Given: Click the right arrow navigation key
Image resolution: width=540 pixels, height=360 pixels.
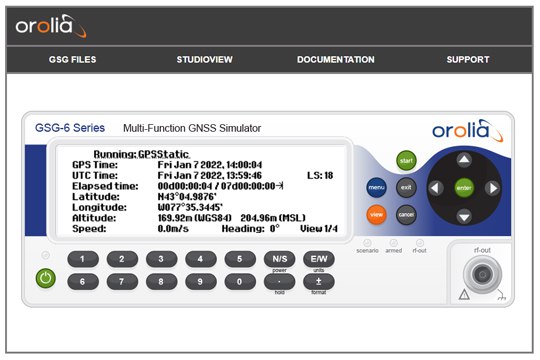Looking at the screenshot, I should point(493,188).
